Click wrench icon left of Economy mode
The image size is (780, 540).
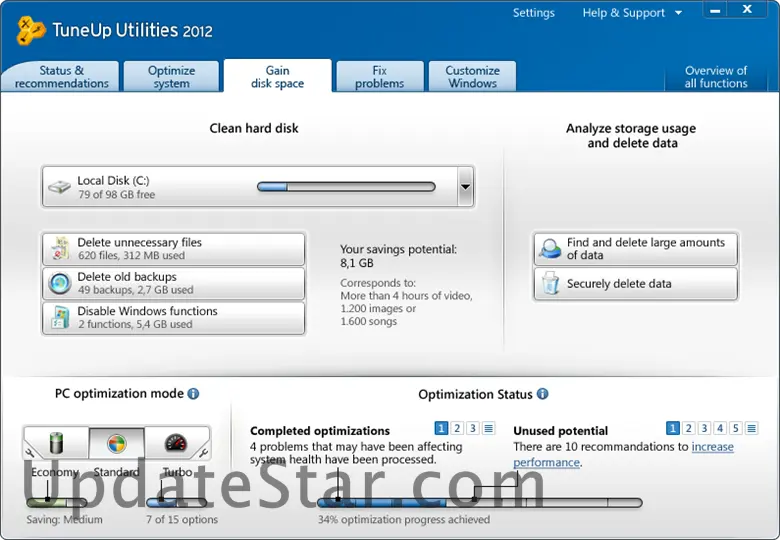coord(29,453)
